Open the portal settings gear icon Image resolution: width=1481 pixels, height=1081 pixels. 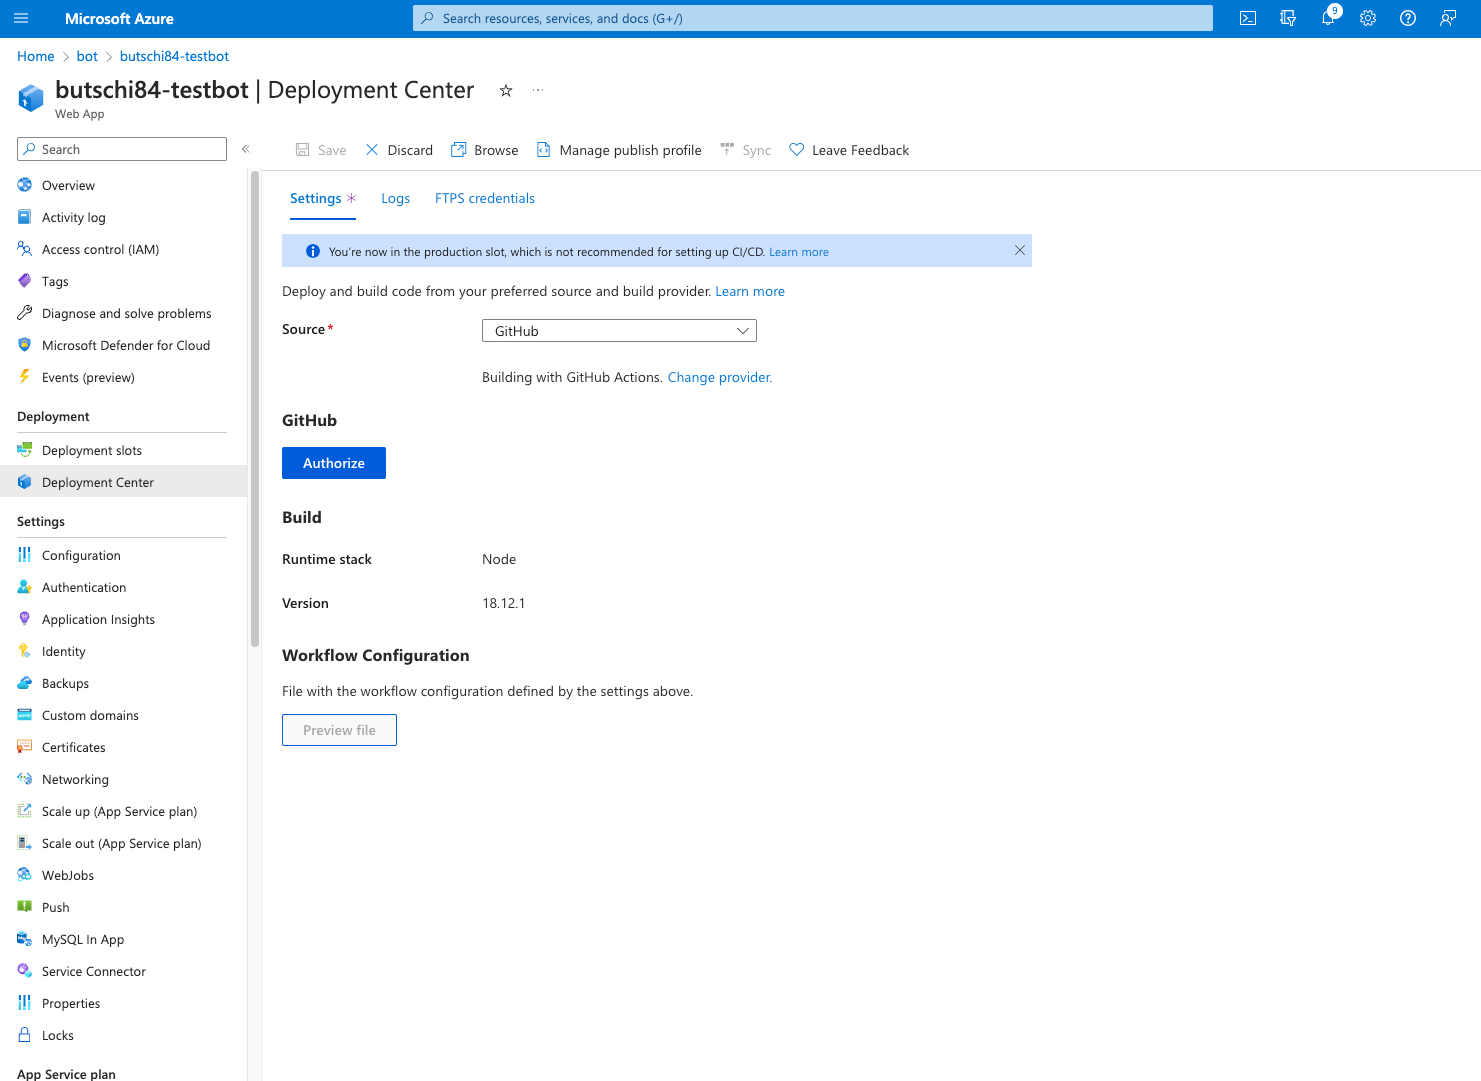pos(1368,18)
